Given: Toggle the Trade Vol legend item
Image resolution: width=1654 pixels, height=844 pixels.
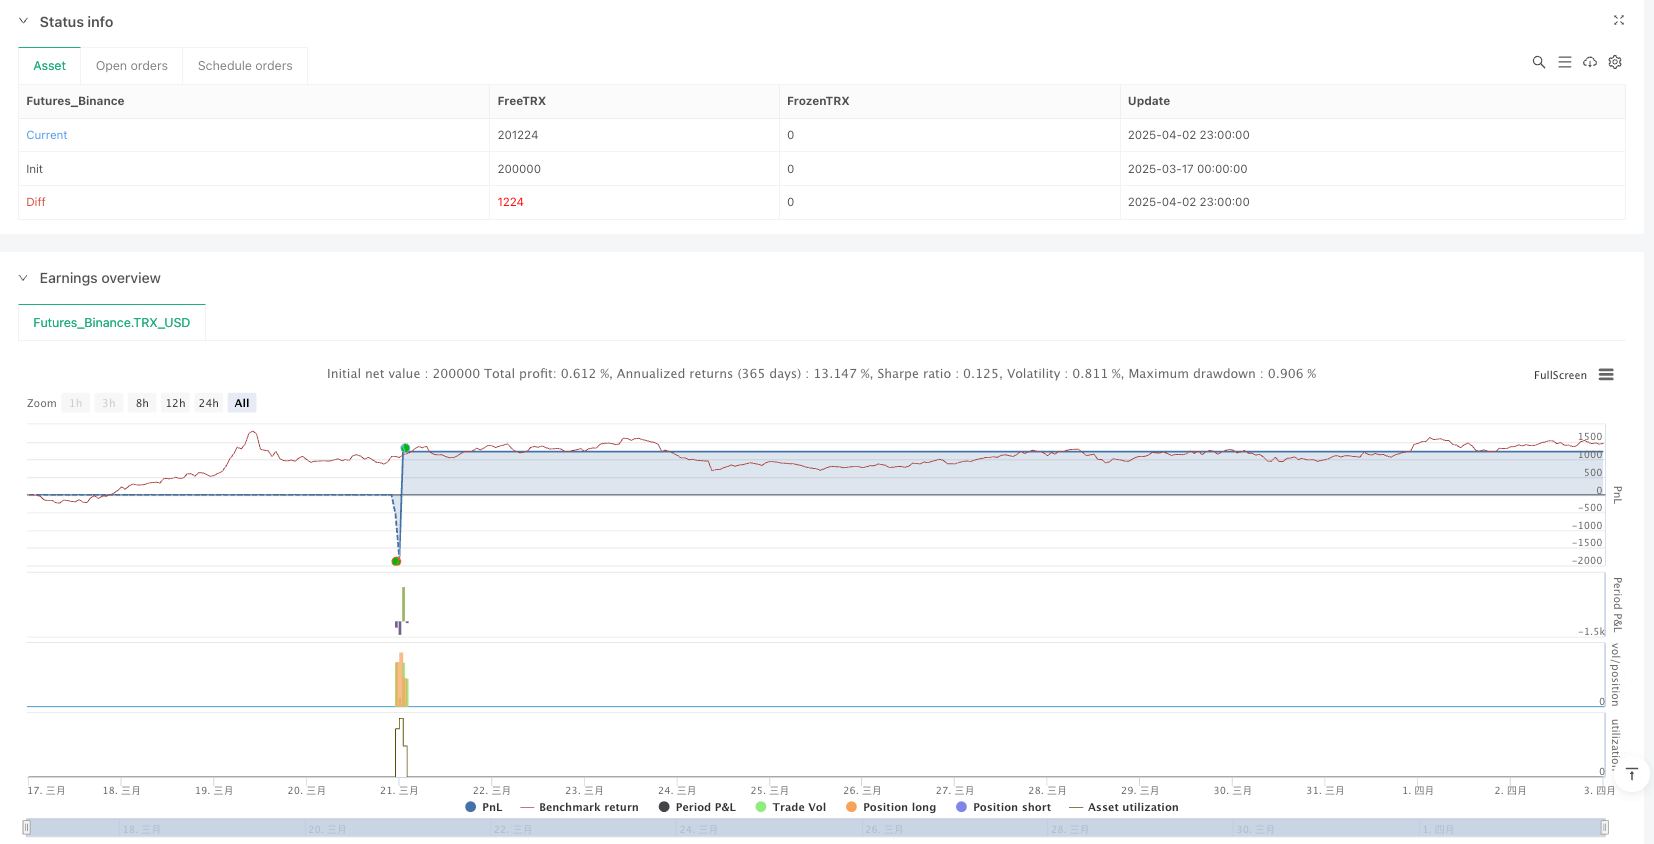Looking at the screenshot, I should [x=791, y=807].
